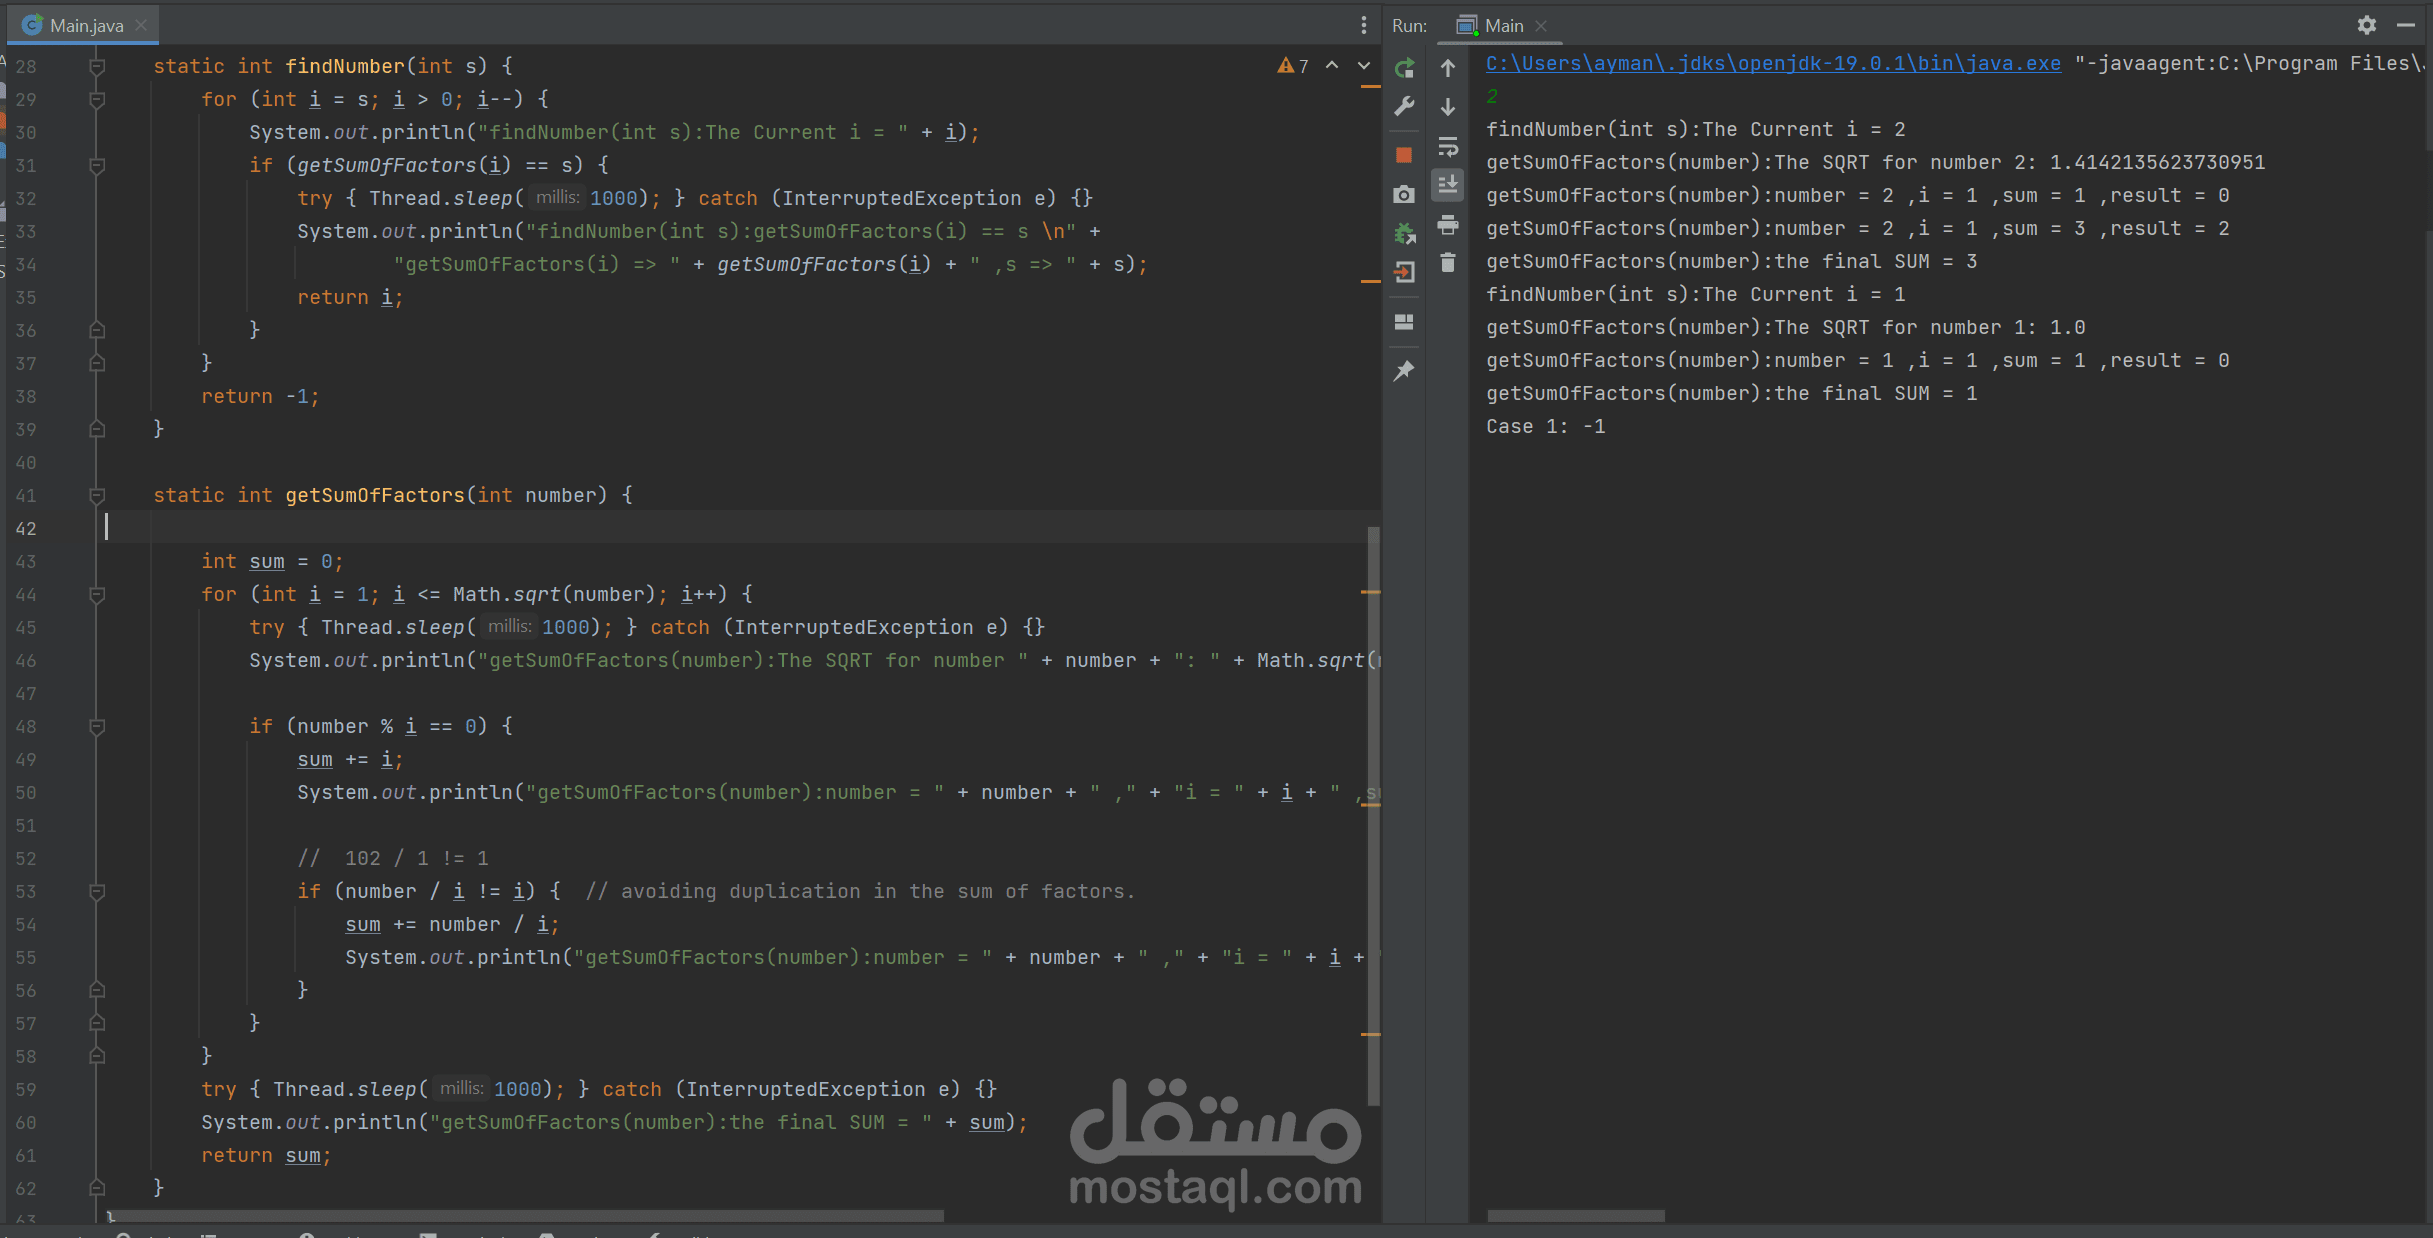Jump to next highlighted warning
Viewport: 2433px width, 1238px height.
pos(1363,66)
